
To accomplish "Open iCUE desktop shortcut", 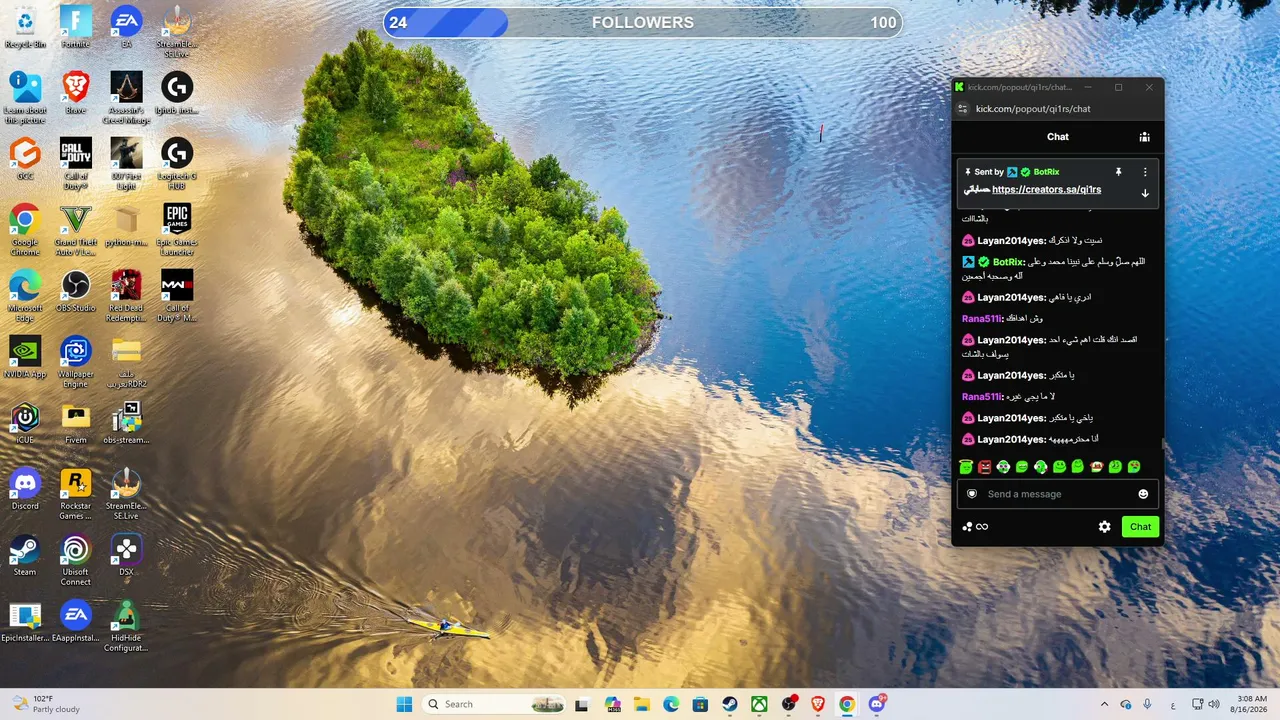I will click(x=25, y=423).
